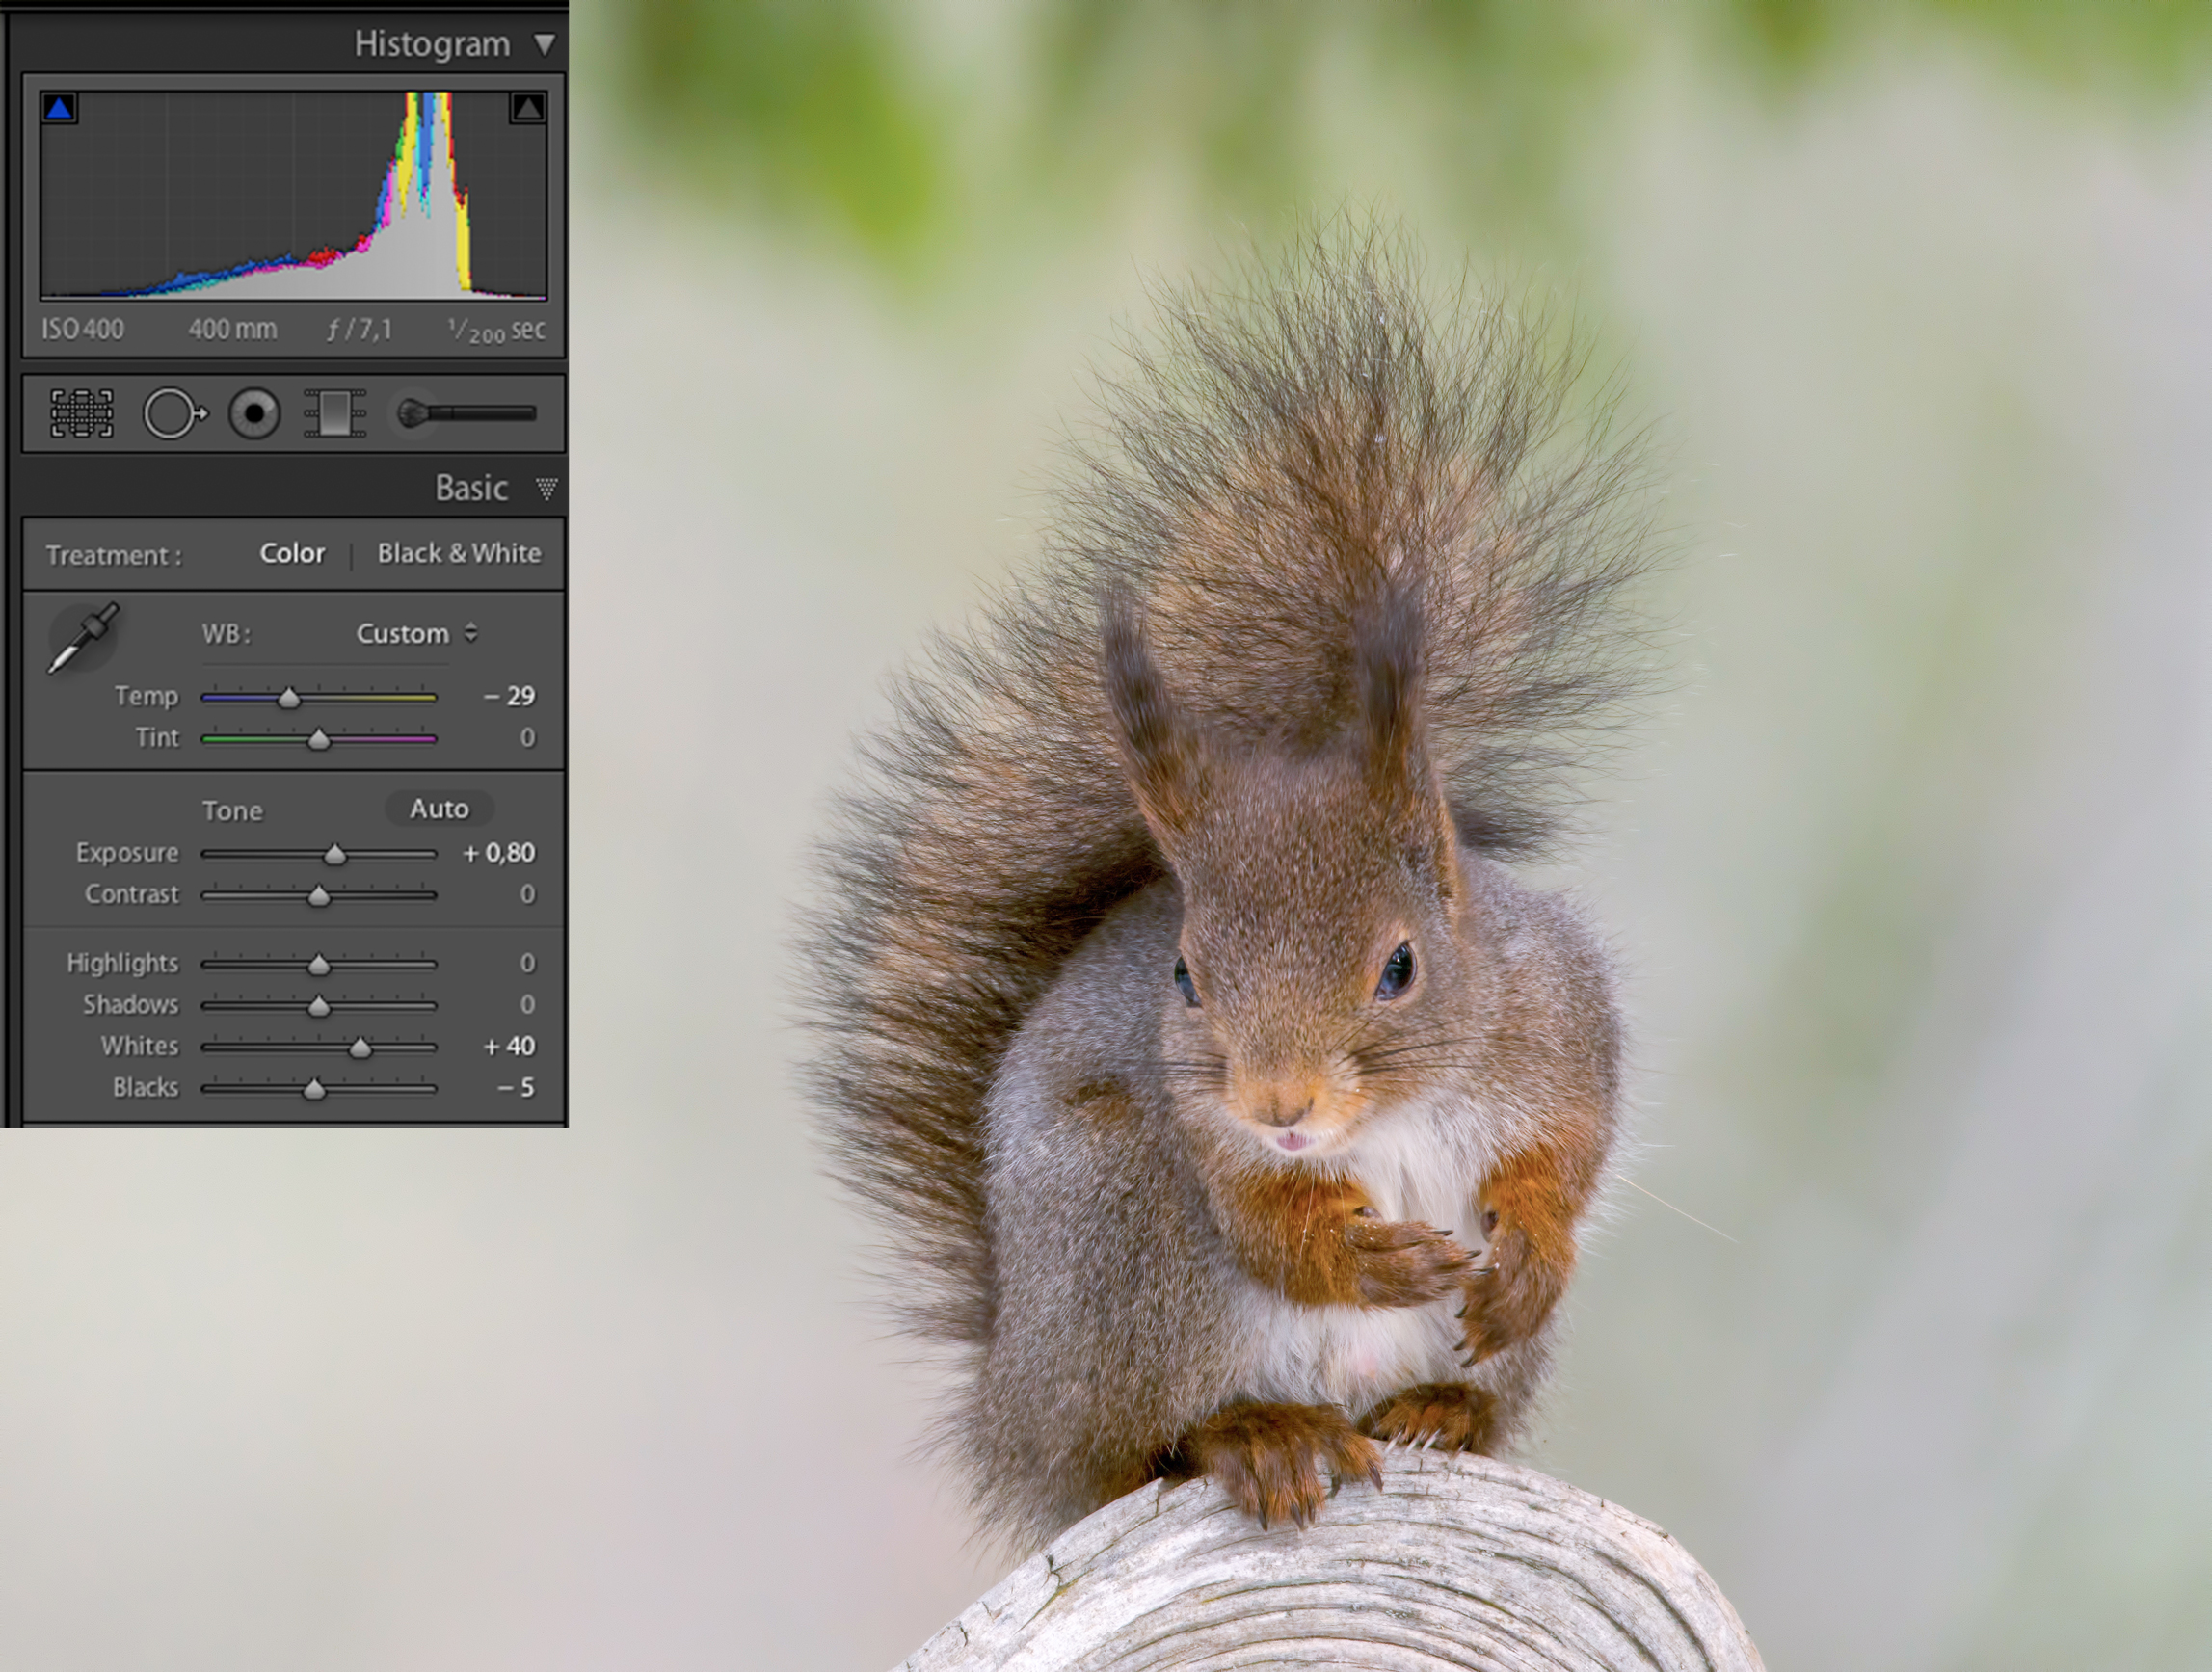Select the Spot Removal tool
The image size is (2212, 1672).
[x=174, y=413]
